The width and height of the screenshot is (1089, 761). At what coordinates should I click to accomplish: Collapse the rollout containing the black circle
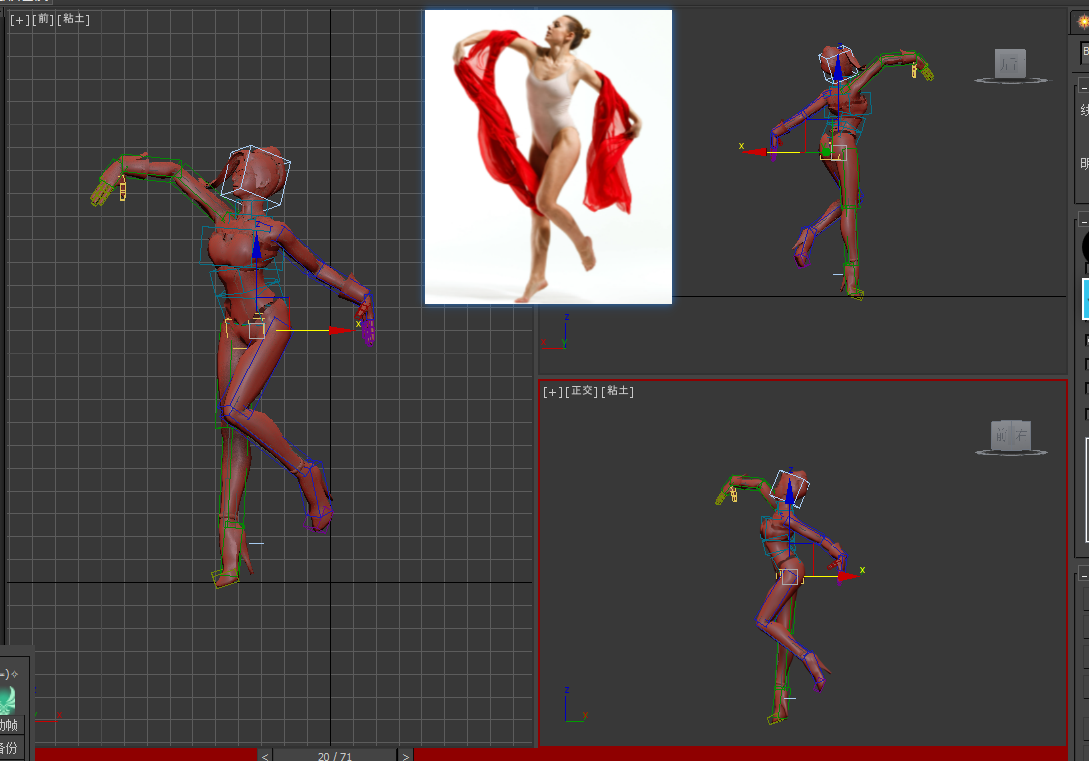[1084, 224]
